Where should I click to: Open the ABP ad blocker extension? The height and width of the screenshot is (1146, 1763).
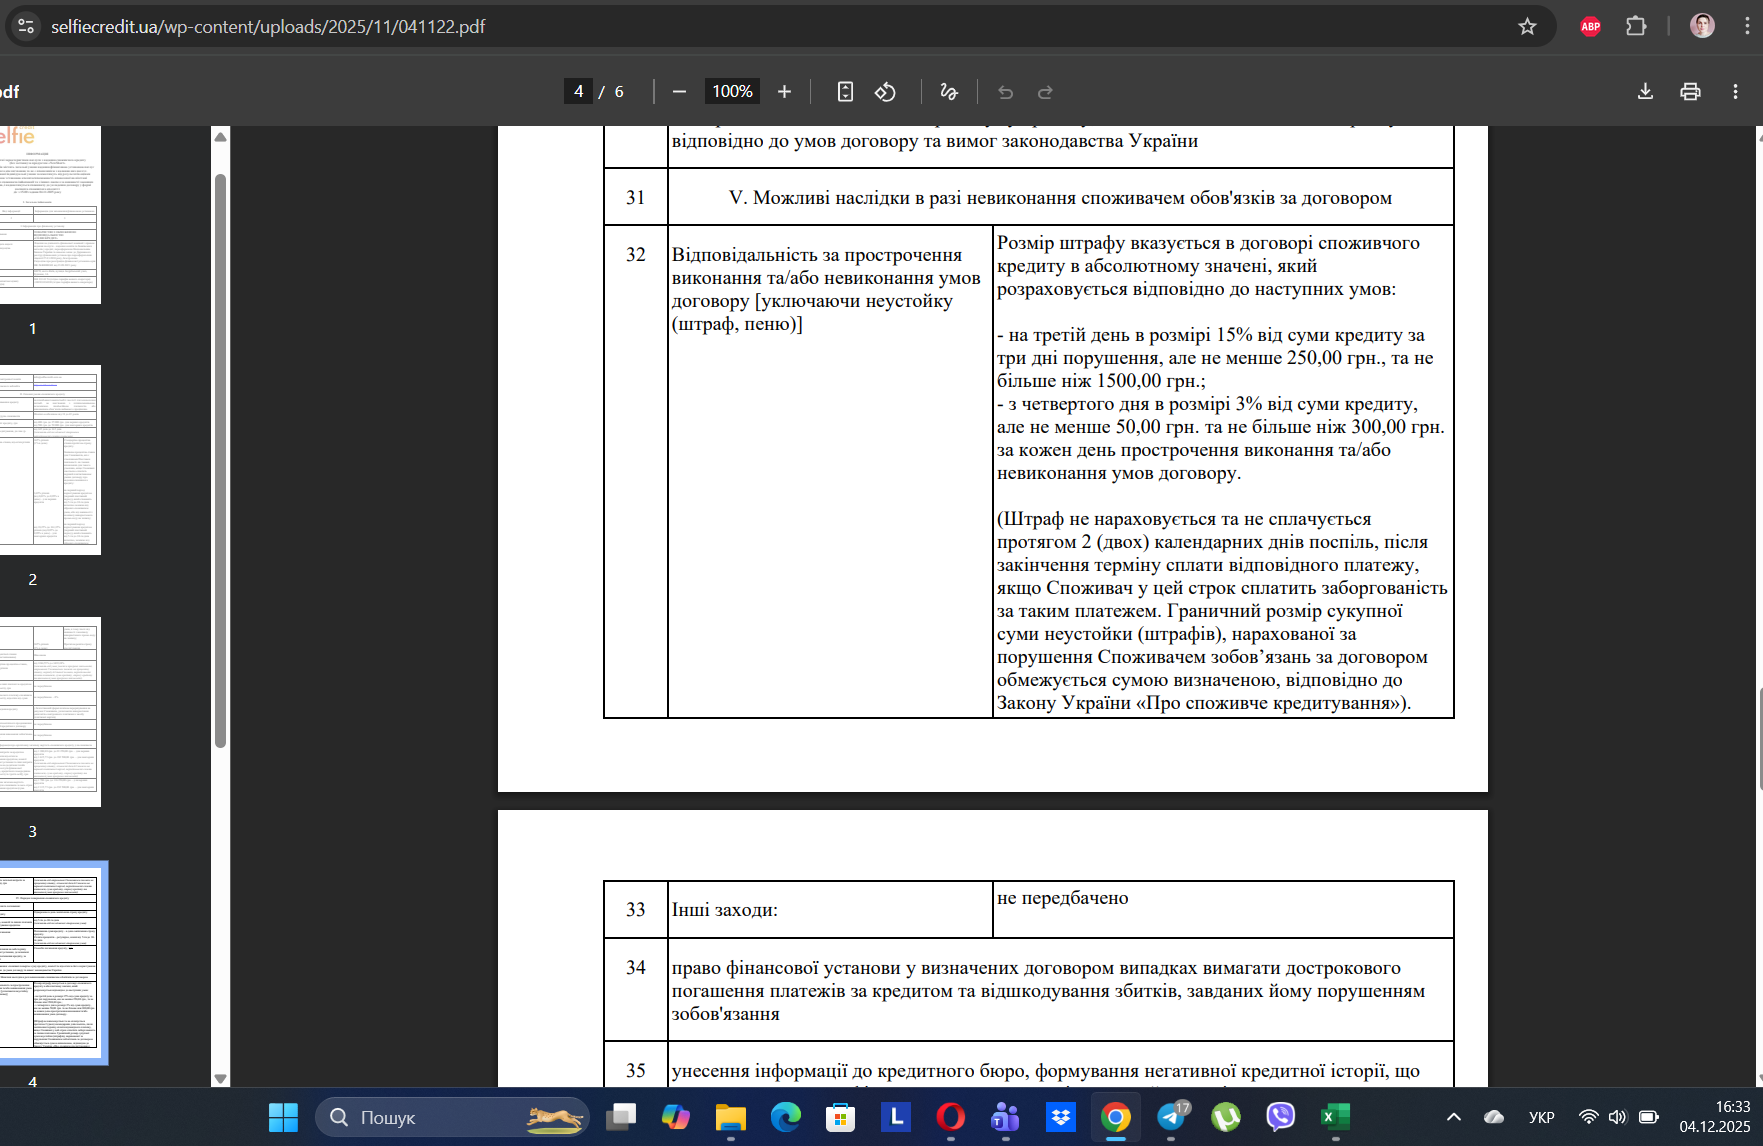point(1590,27)
